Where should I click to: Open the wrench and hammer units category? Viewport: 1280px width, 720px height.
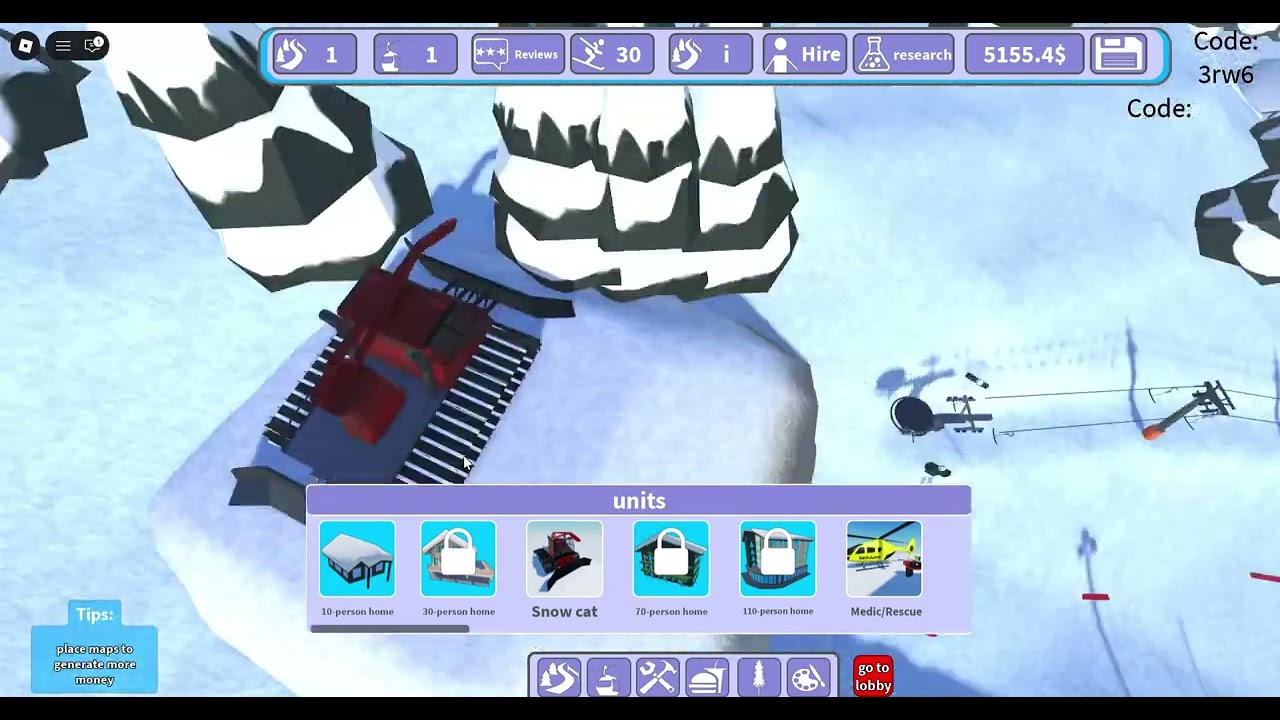658,679
